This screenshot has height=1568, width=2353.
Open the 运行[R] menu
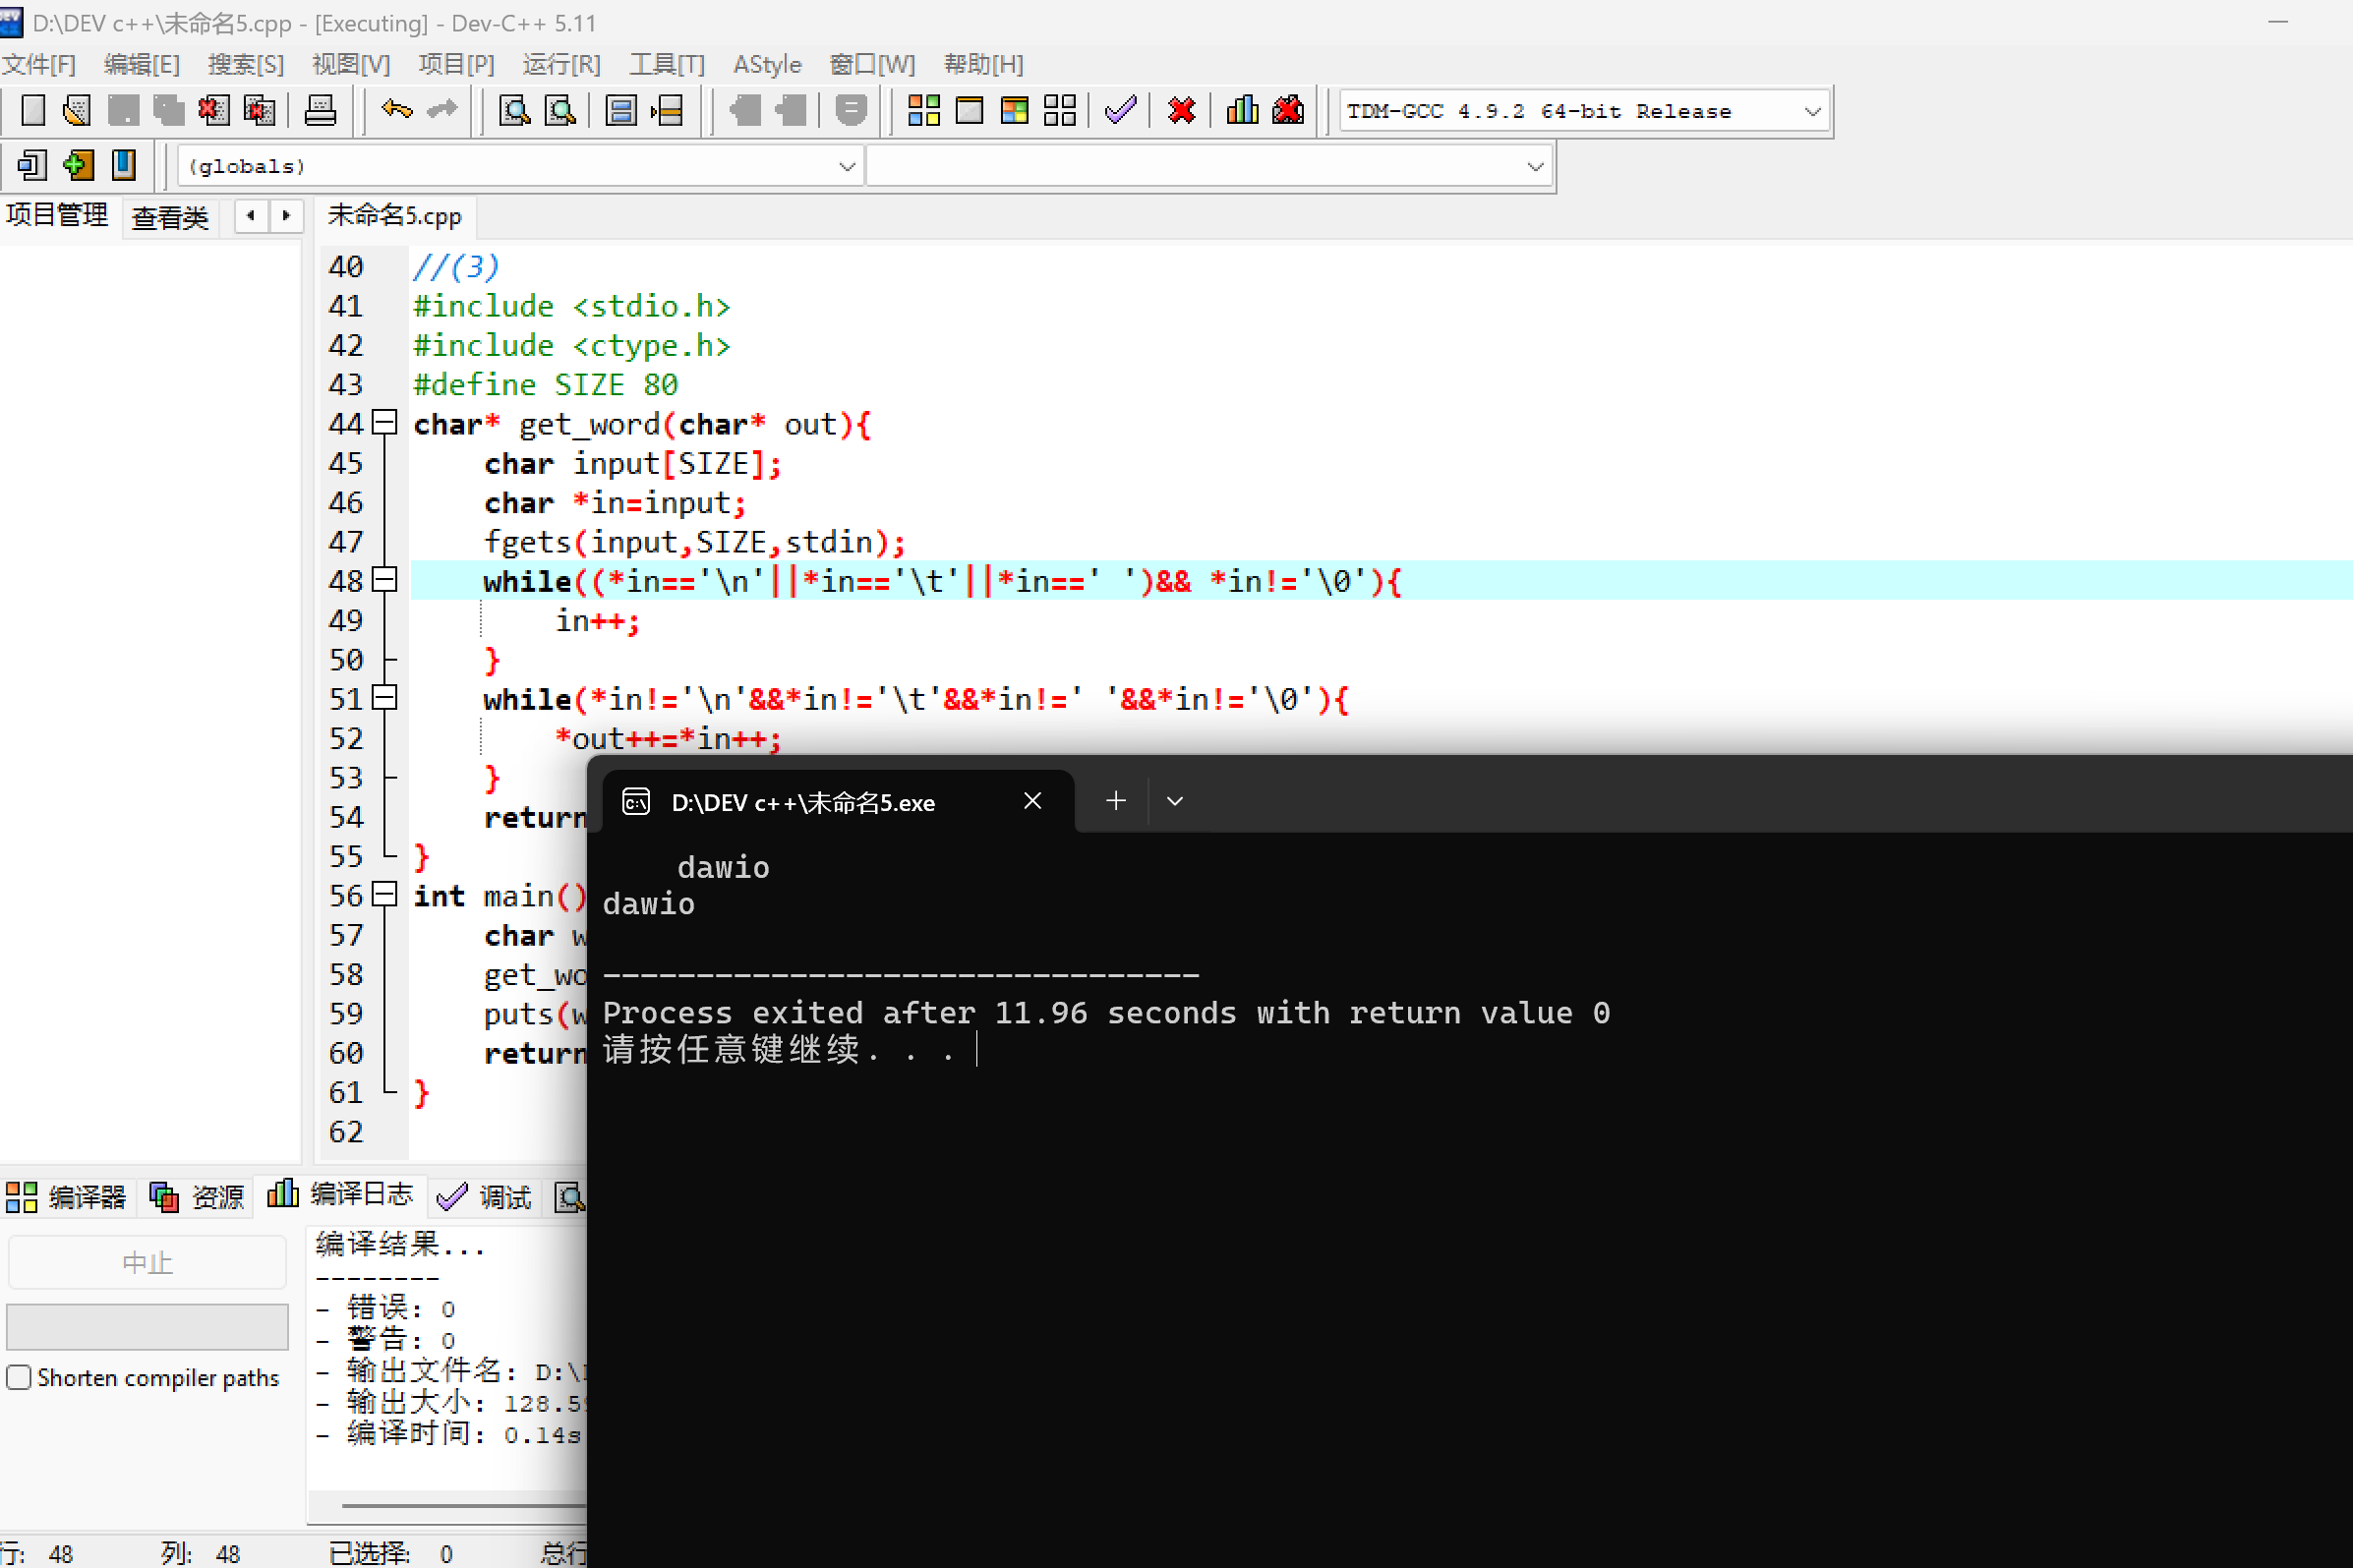point(561,65)
